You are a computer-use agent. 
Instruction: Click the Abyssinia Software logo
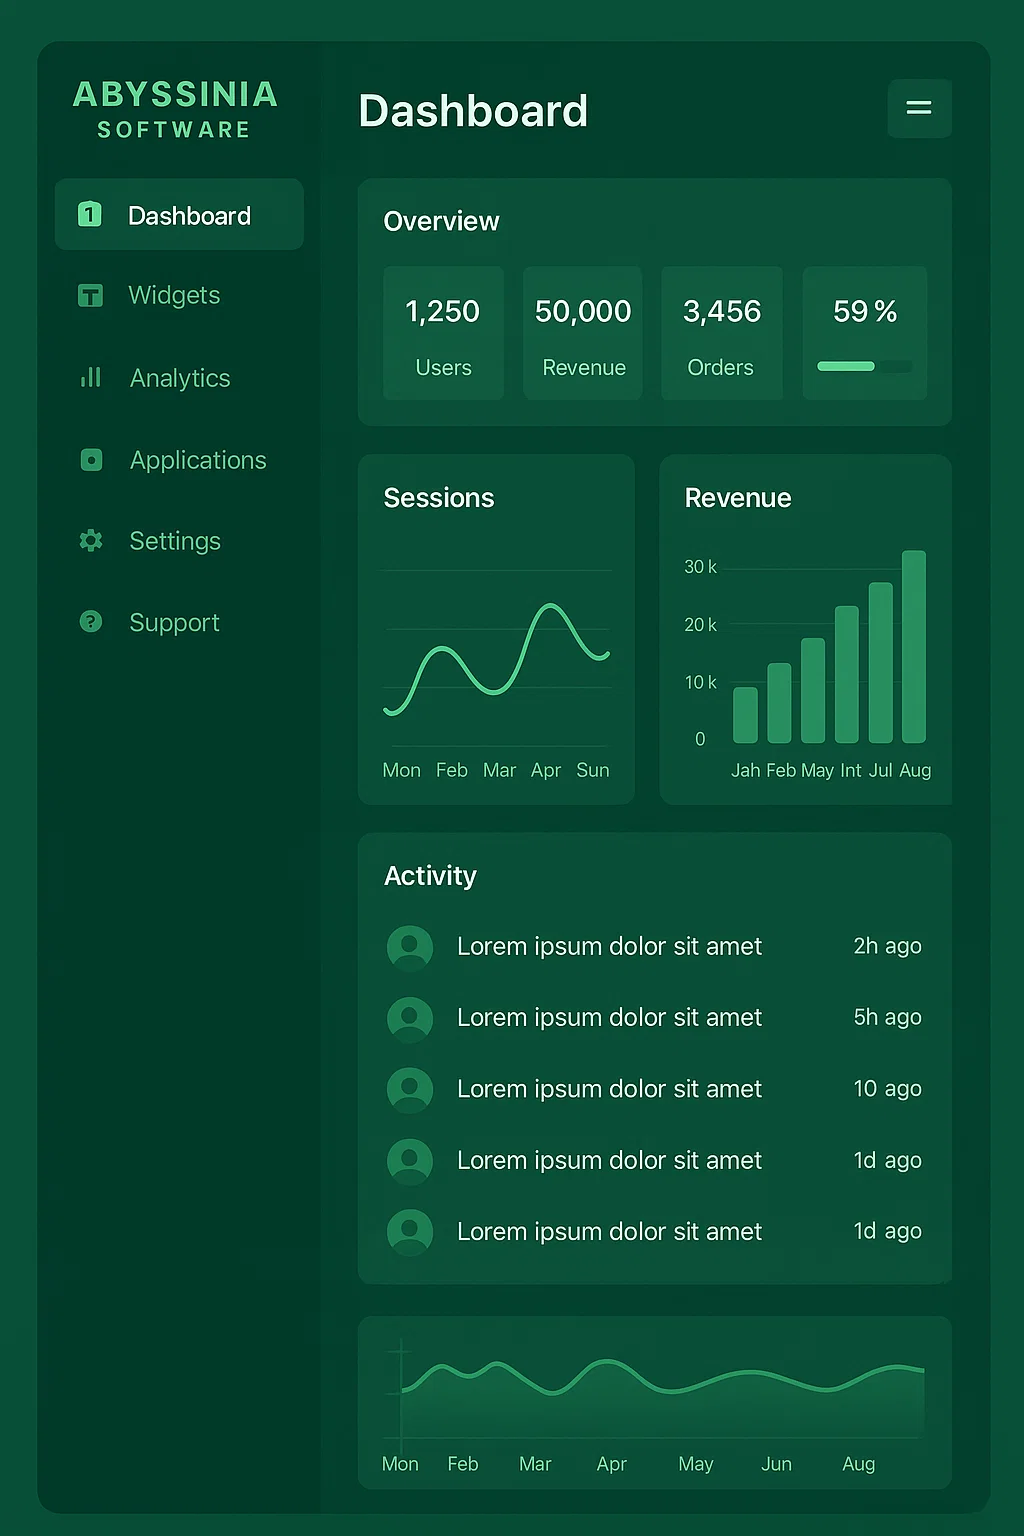click(x=175, y=109)
